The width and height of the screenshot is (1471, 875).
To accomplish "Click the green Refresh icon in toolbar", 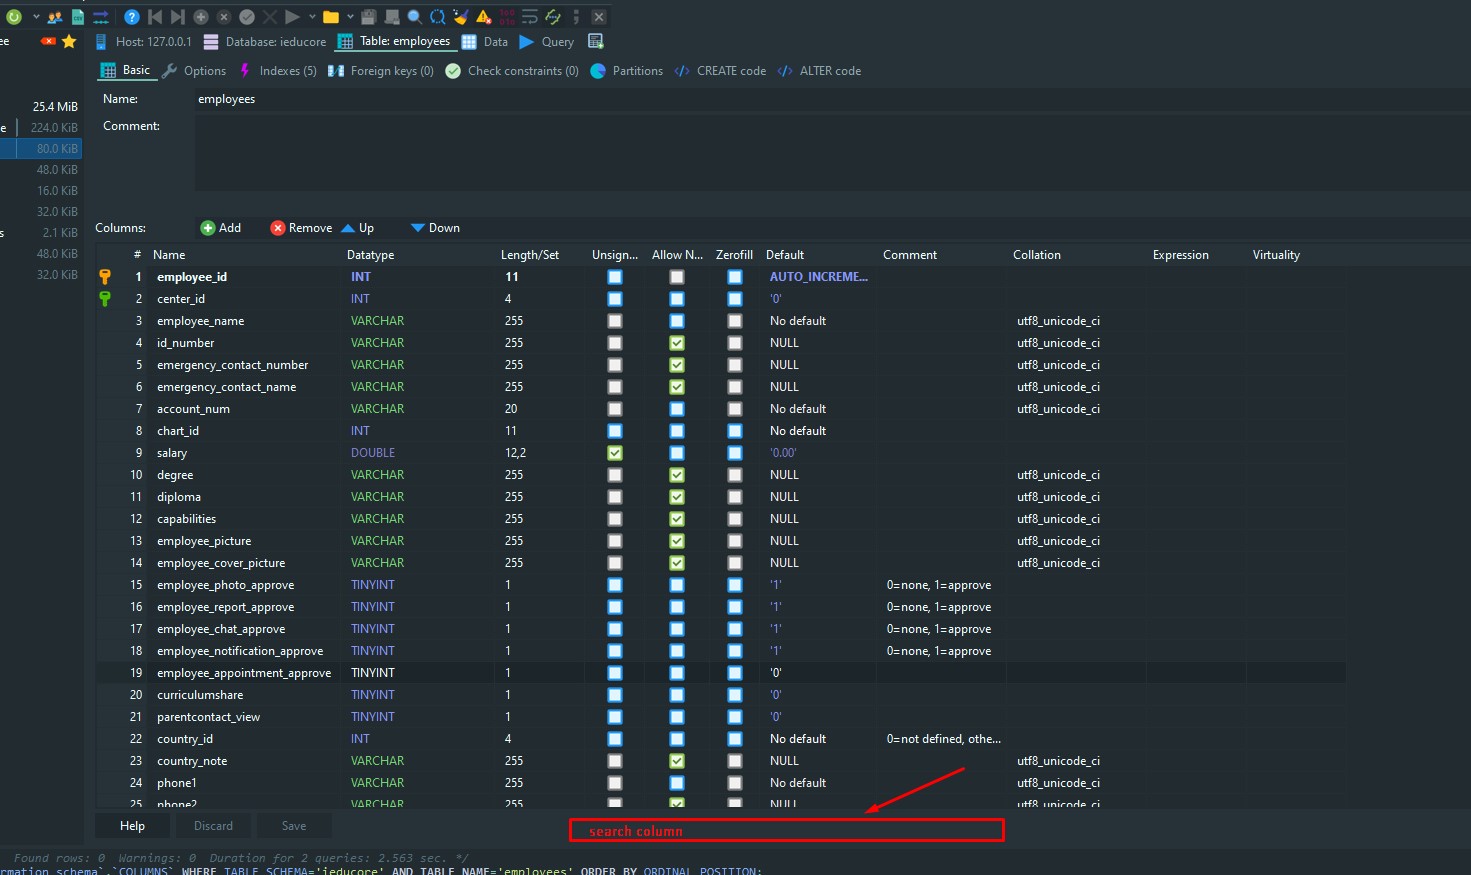I will click(x=14, y=17).
